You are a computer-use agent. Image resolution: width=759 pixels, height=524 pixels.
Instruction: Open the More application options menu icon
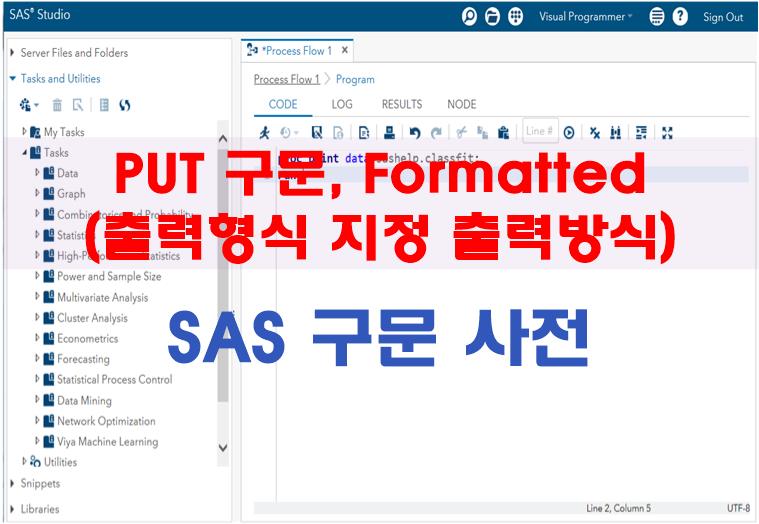pos(656,16)
